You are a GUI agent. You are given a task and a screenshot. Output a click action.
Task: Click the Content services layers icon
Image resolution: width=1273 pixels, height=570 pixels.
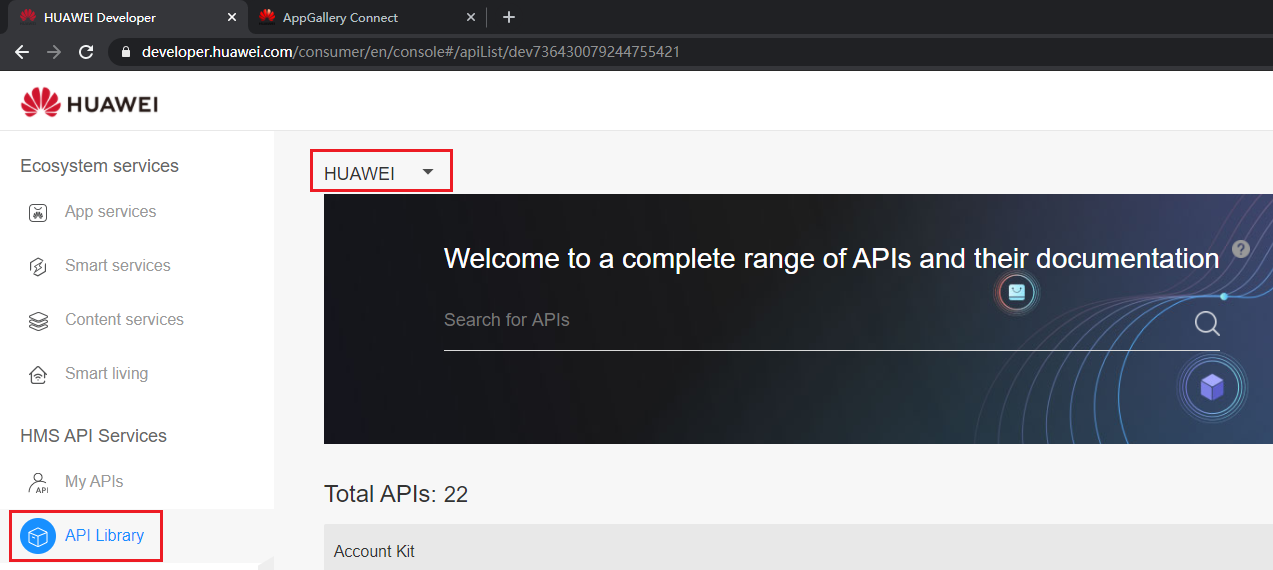pyautogui.click(x=38, y=320)
